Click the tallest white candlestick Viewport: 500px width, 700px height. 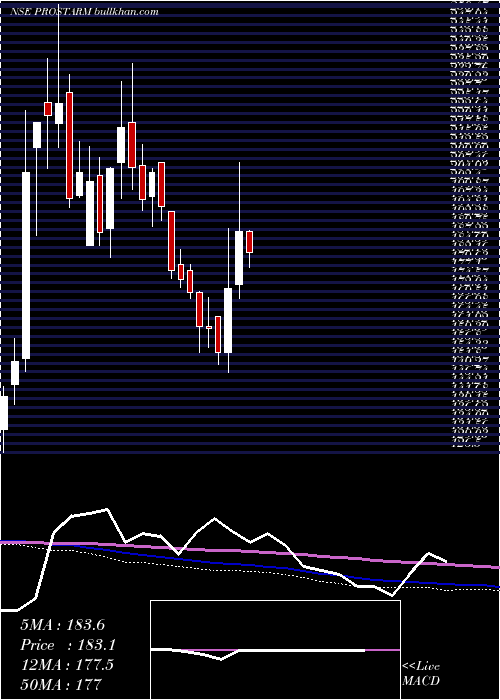[x=26, y=265]
